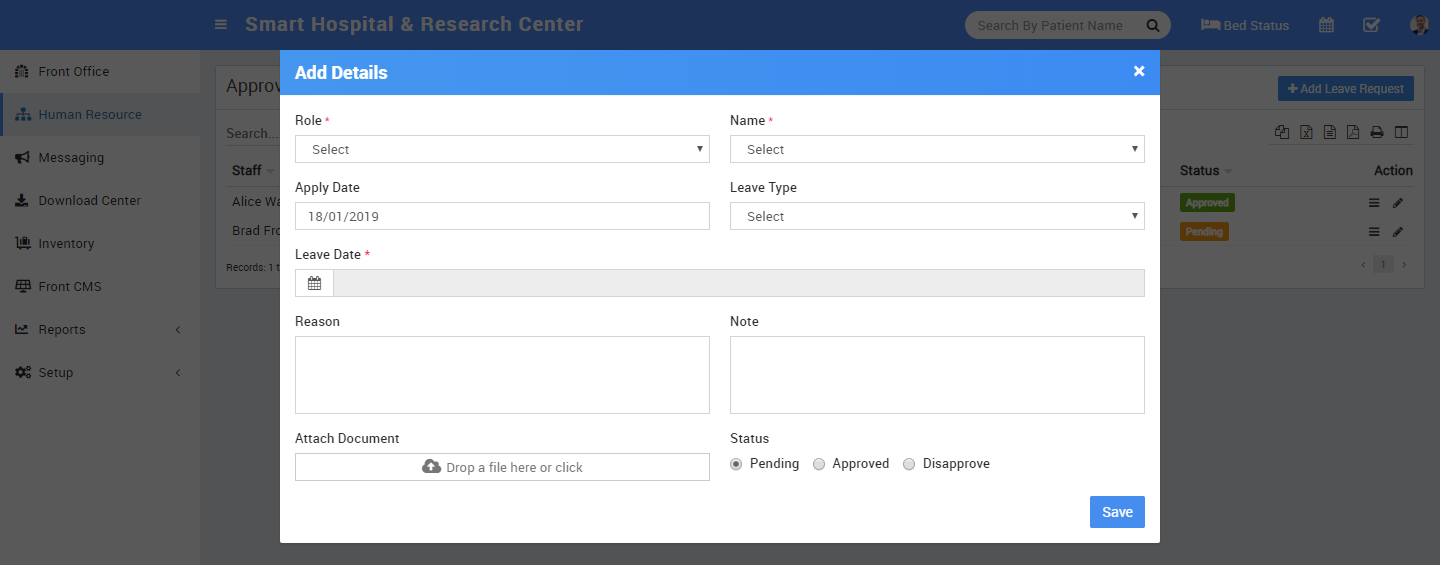Expand the Reports sidebar submenu
The image size is (1440, 565).
[100, 330]
